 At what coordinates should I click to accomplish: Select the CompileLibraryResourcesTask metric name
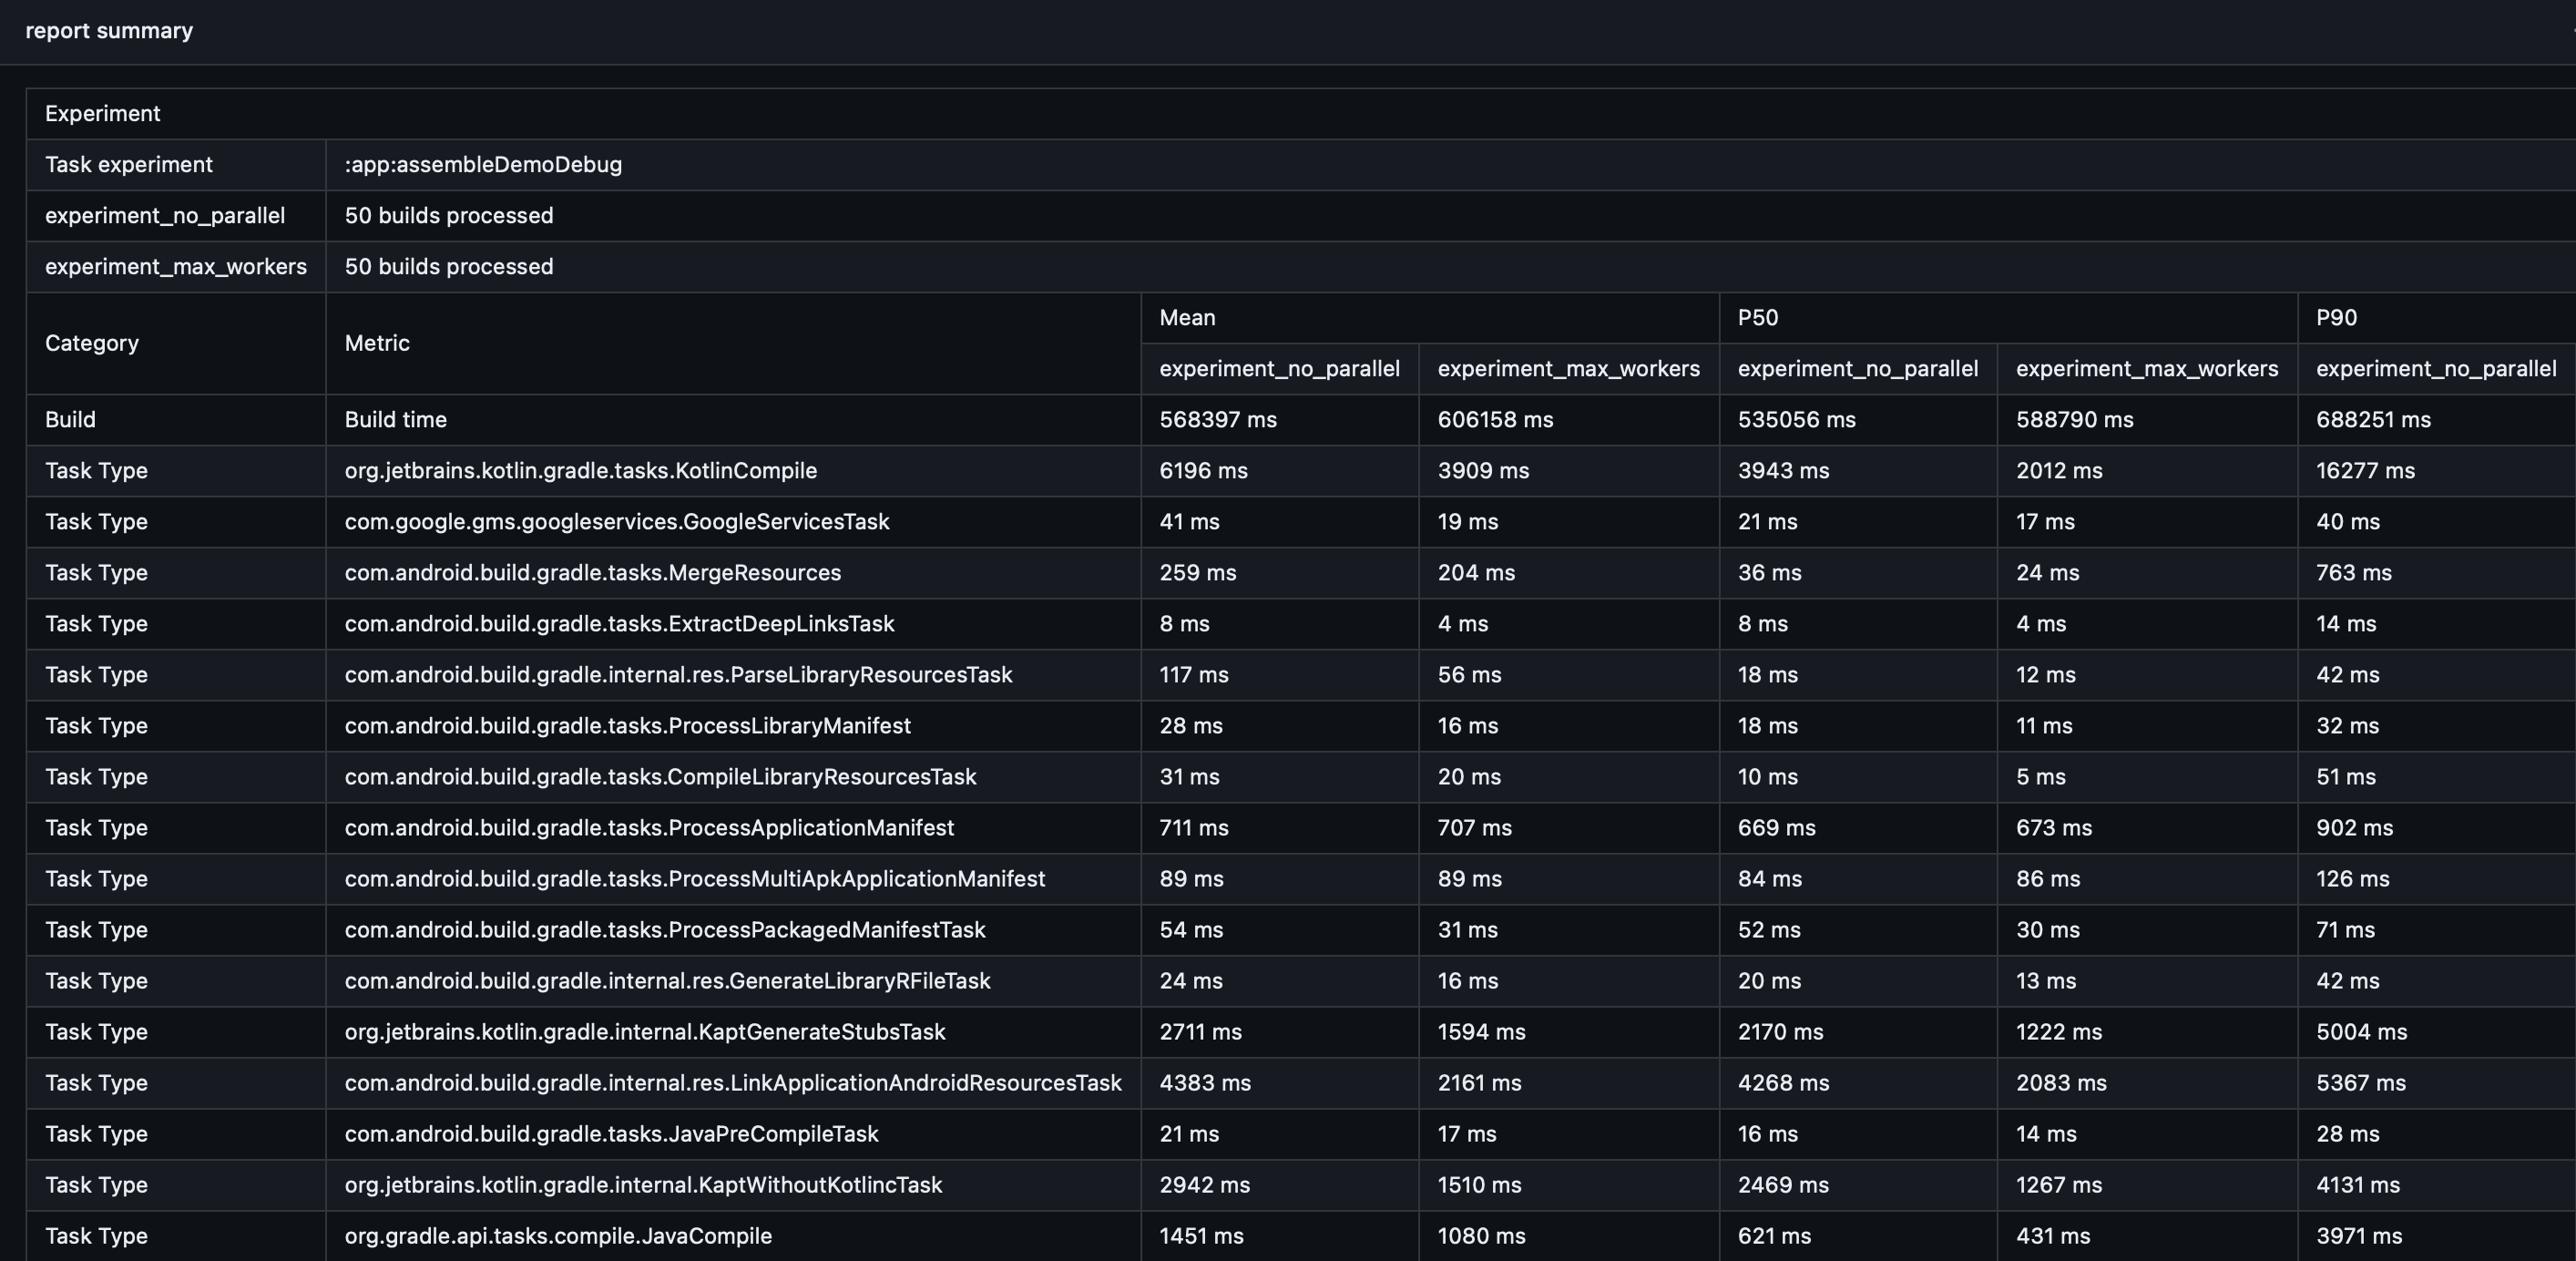coord(660,777)
